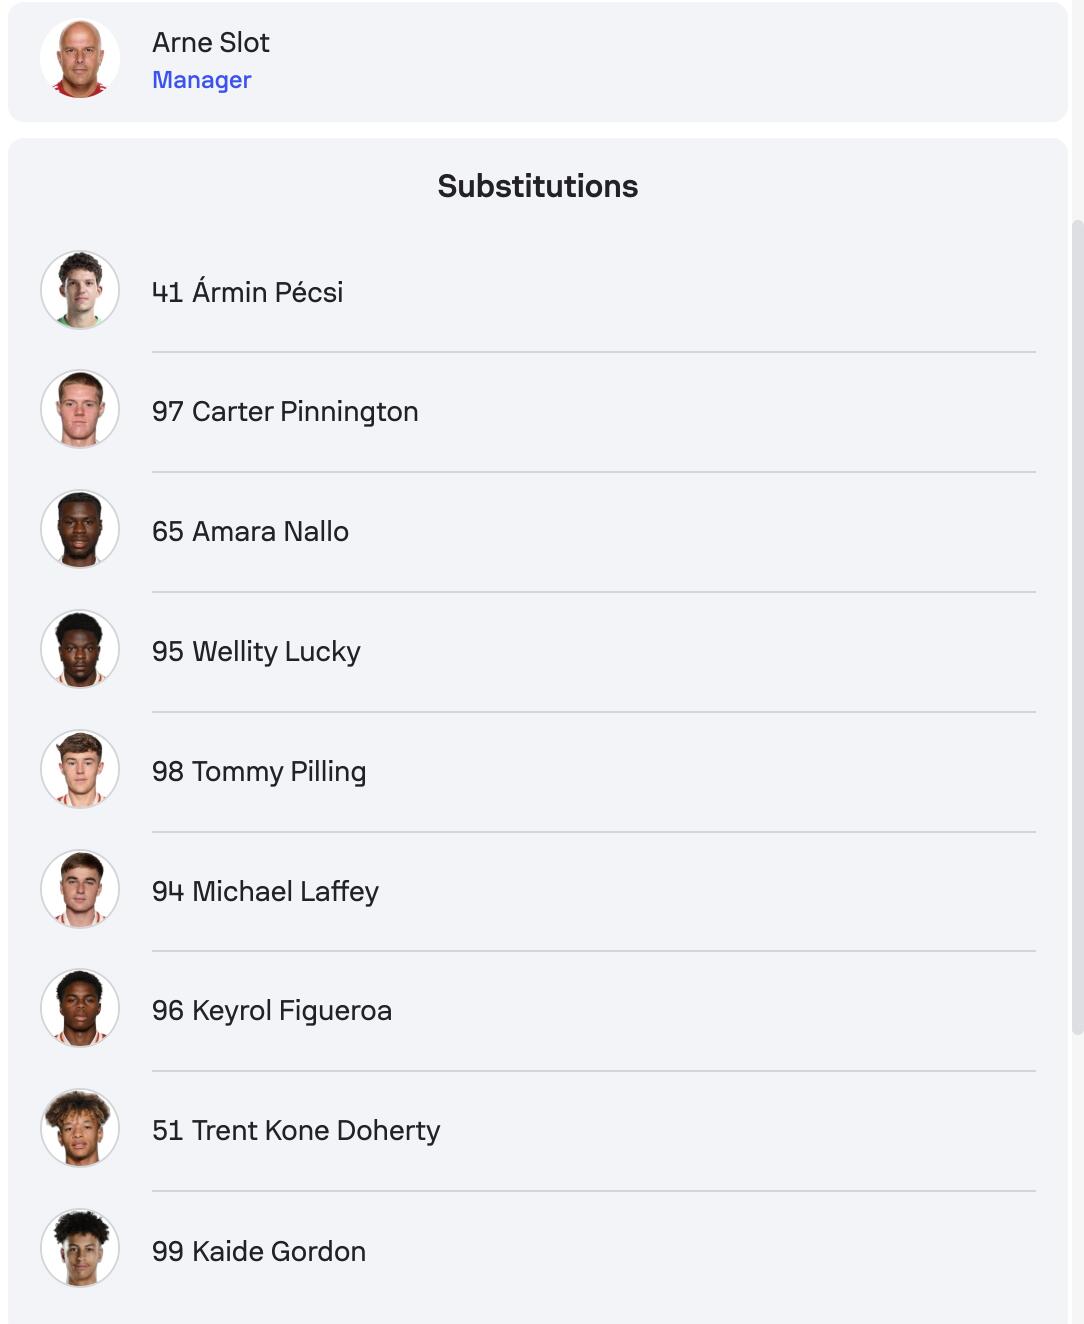This screenshot has height=1324, width=1084.
Task: Open 97 Carter Pinnington player entry
Action: click(285, 412)
